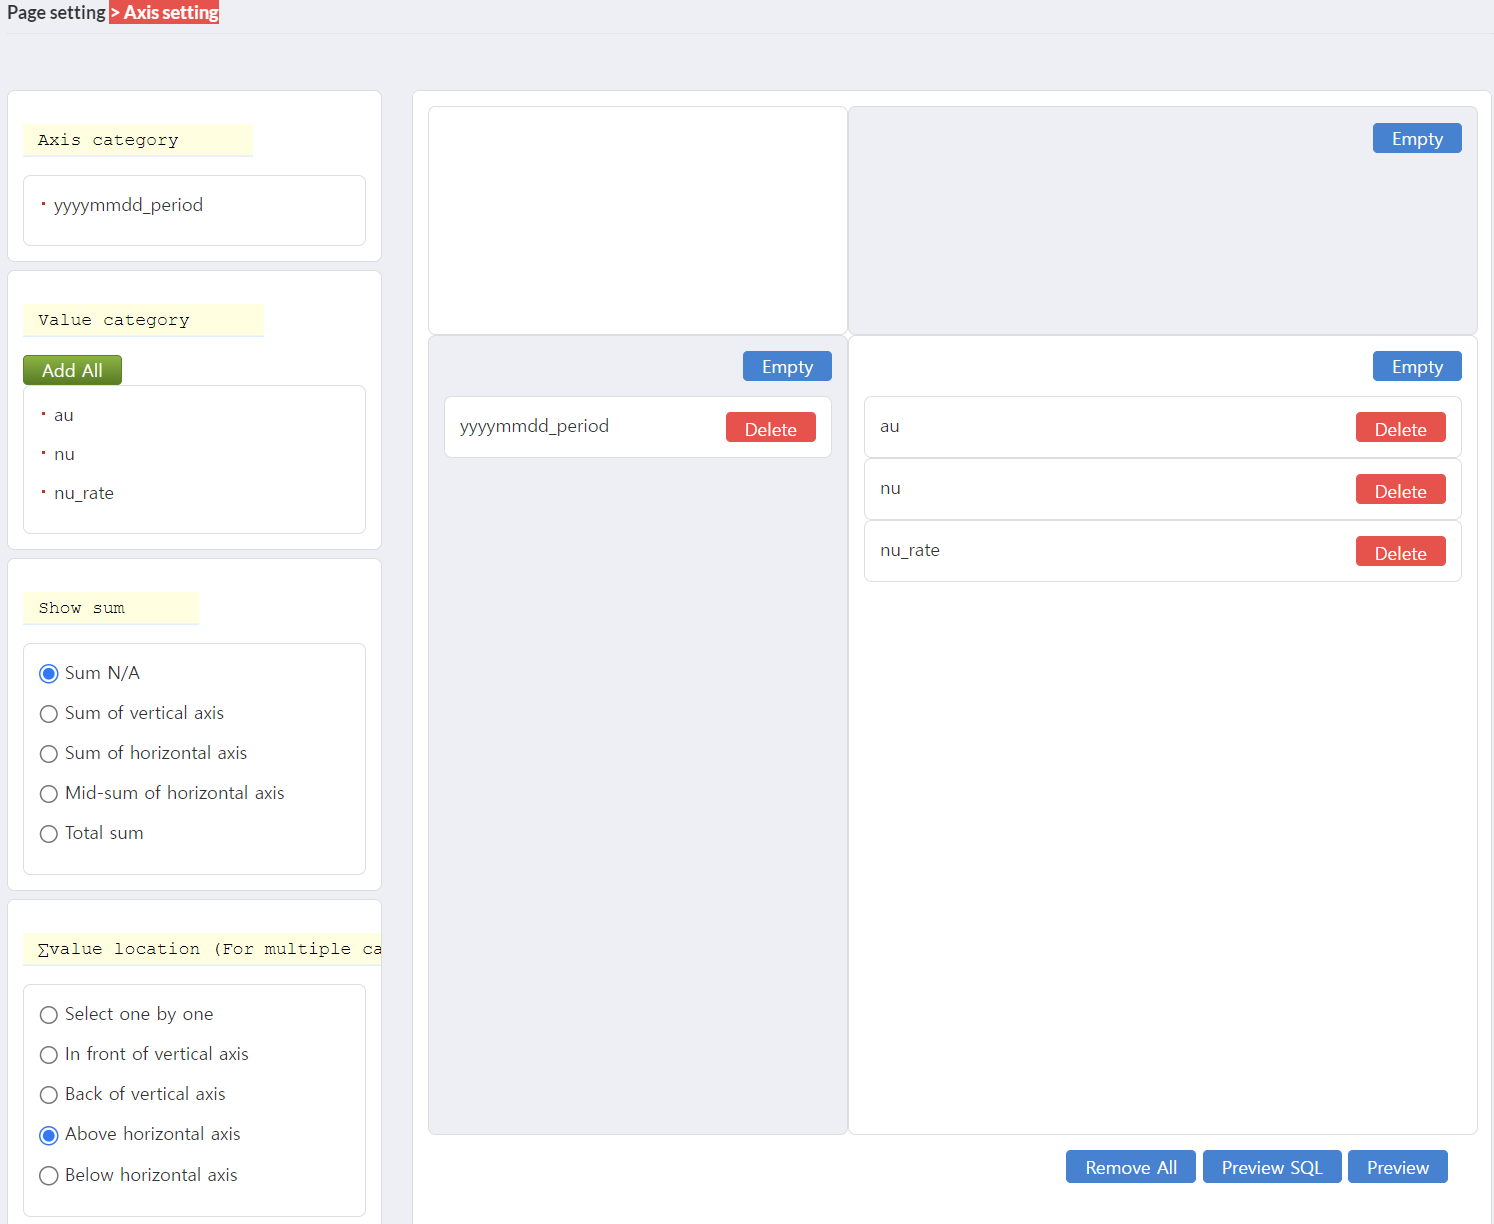
Task: Click the Page setting breadcrumb
Action: 56,13
